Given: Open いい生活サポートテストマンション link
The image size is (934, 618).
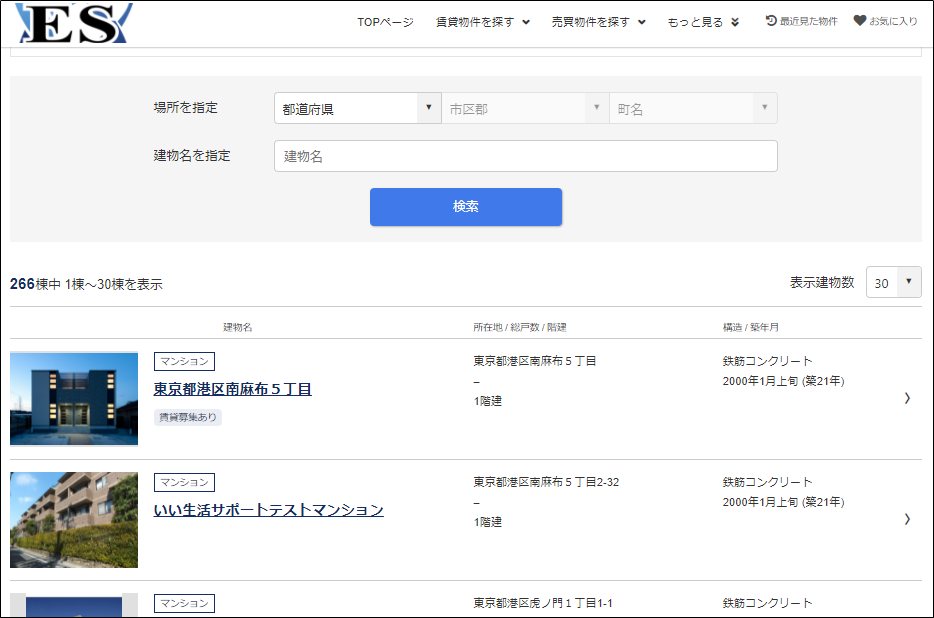Looking at the screenshot, I should [x=268, y=510].
